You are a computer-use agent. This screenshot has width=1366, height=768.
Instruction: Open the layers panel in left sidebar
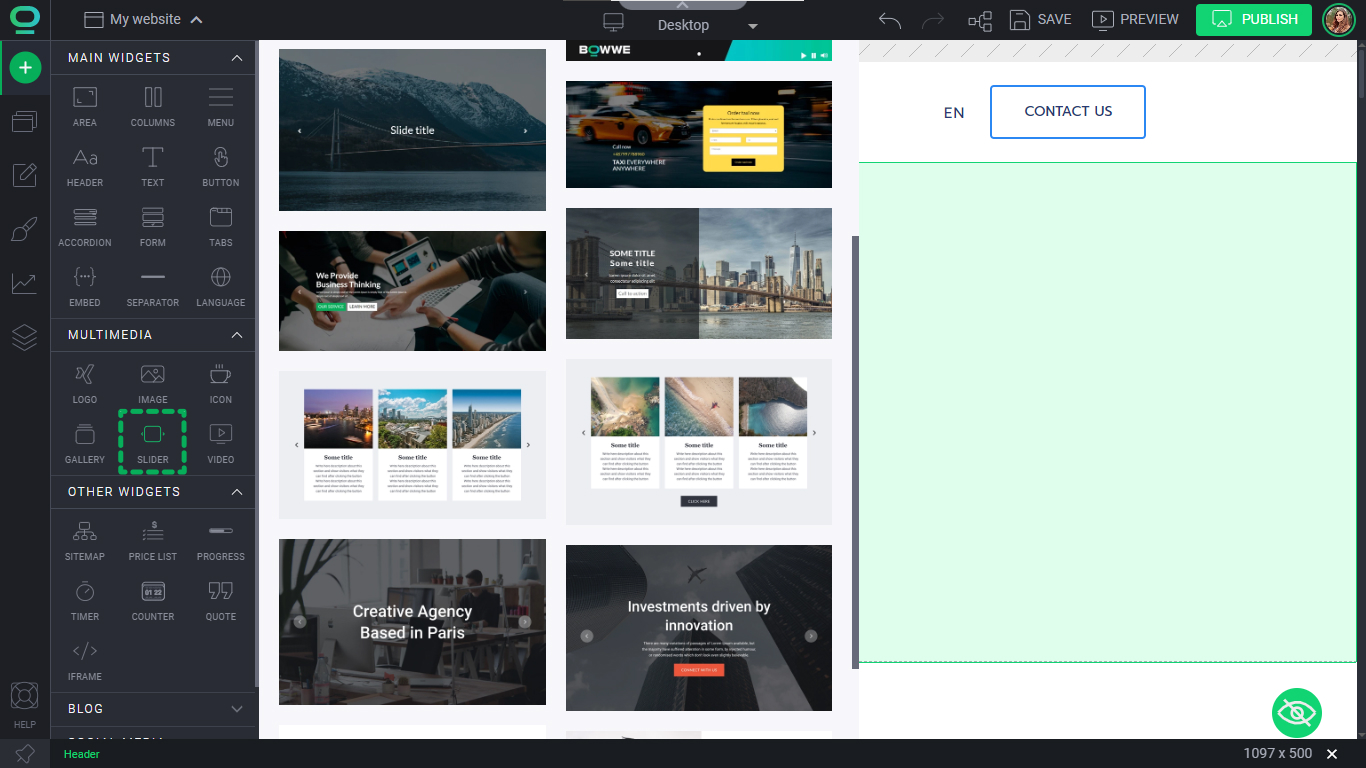(25, 337)
